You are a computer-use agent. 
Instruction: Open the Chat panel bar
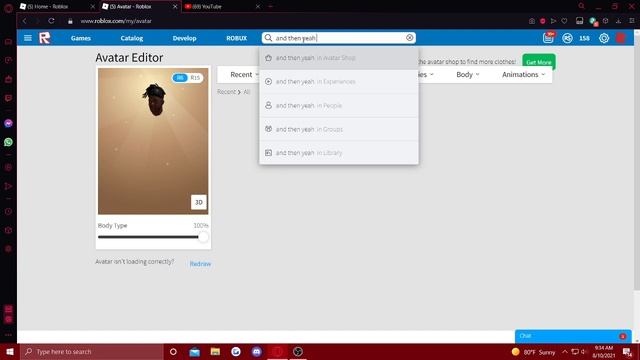[573, 336]
